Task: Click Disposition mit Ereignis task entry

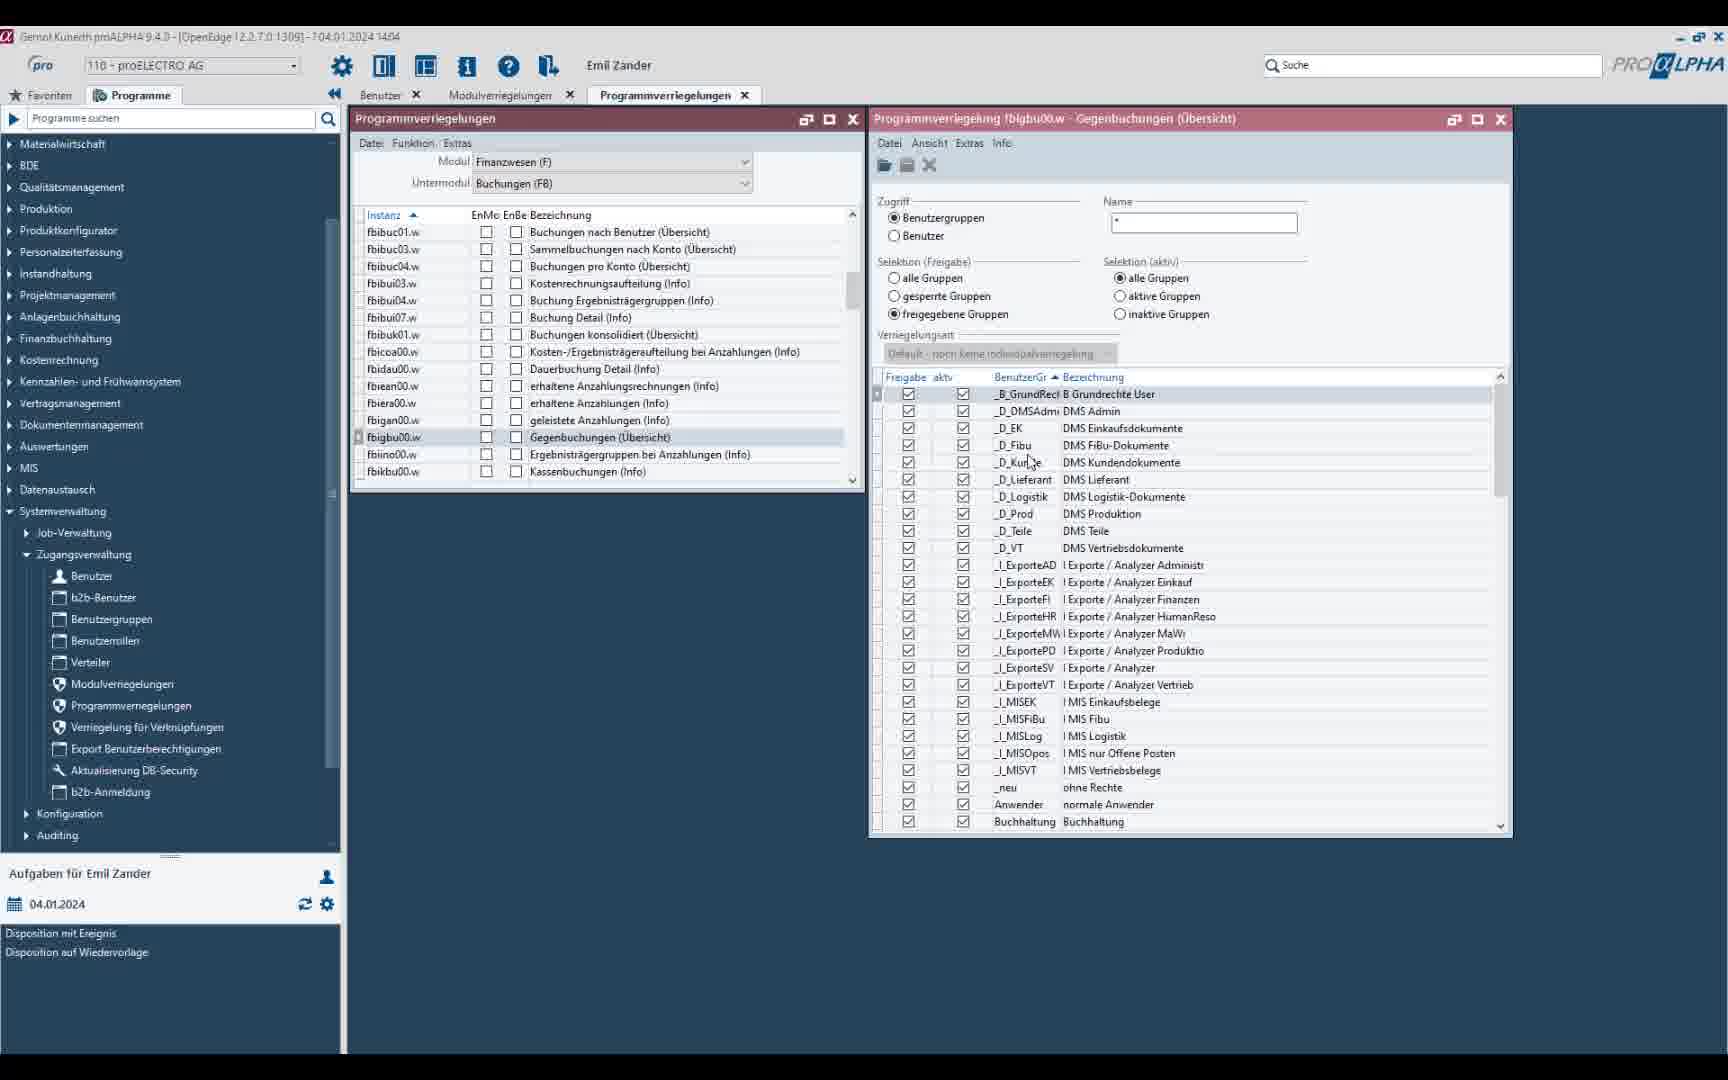Action: [x=61, y=933]
